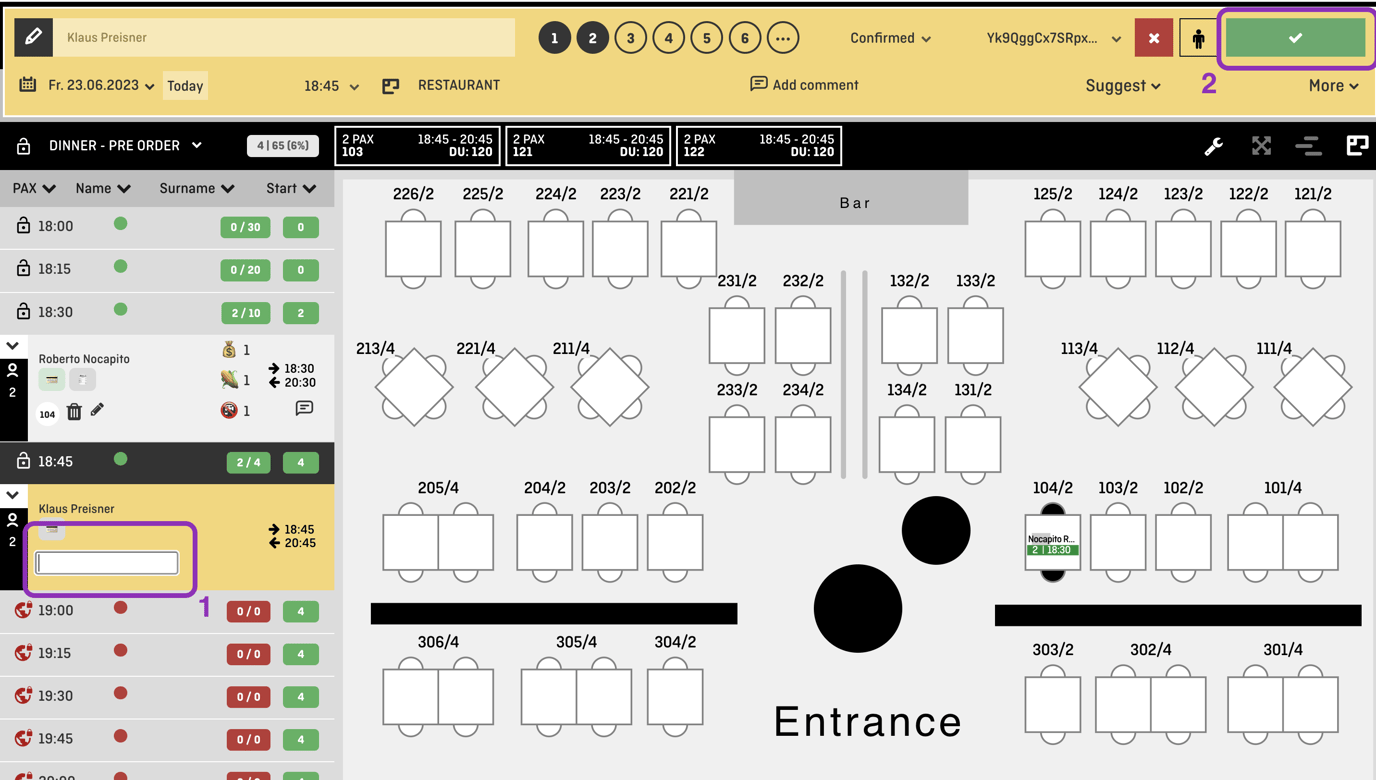Sort by Surname column header
Viewport: 1376px width, 780px height.
[196, 188]
